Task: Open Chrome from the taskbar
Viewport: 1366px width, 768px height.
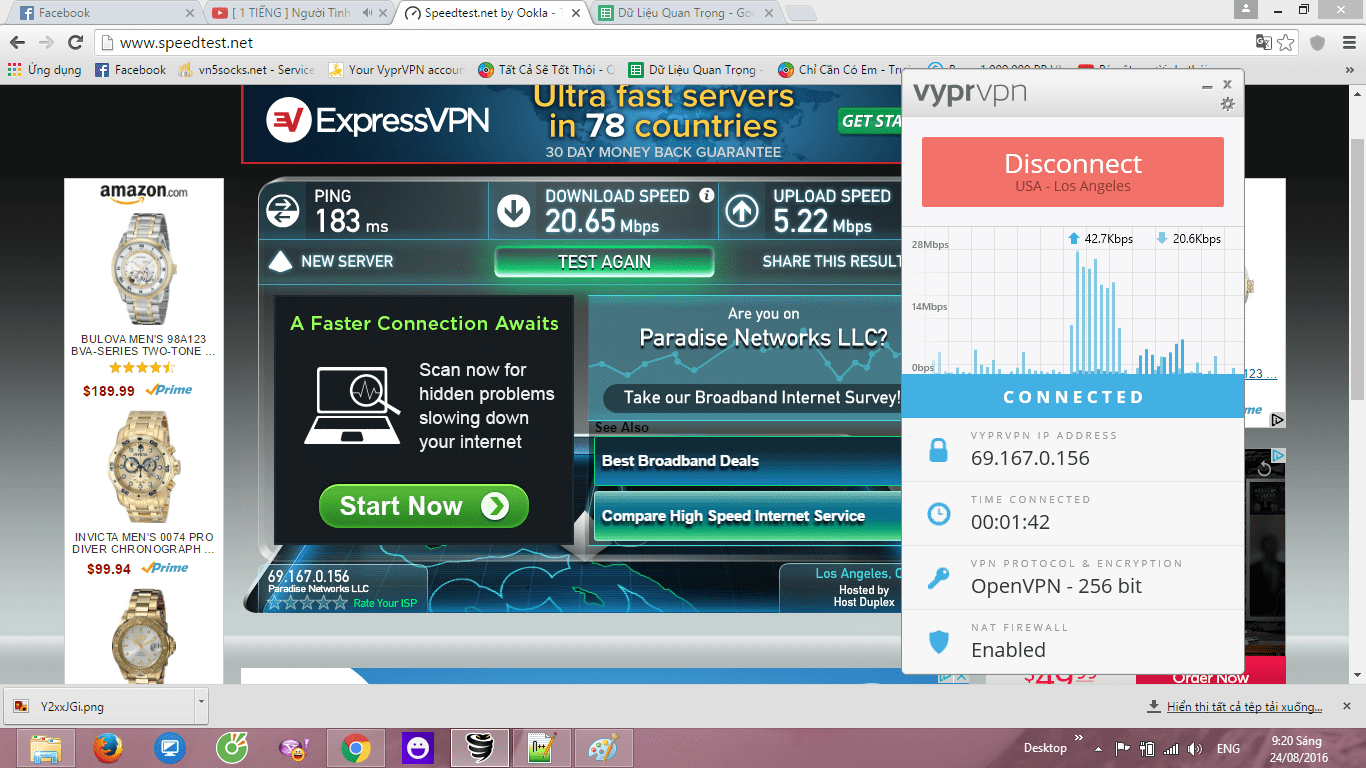Action: tap(356, 748)
